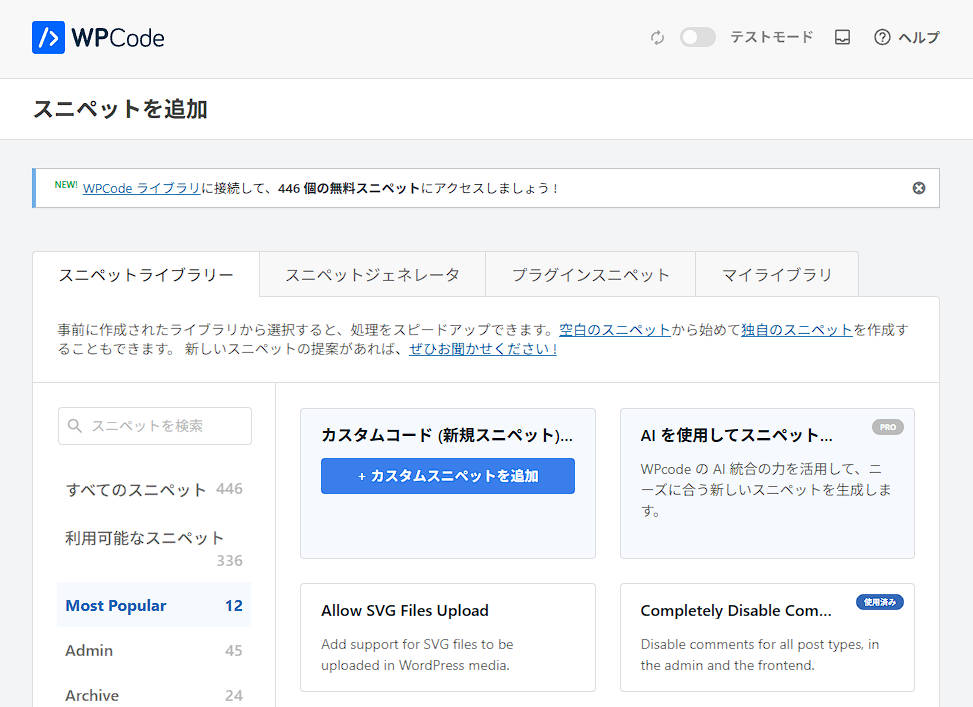Click the help question mark icon

(x=882, y=38)
